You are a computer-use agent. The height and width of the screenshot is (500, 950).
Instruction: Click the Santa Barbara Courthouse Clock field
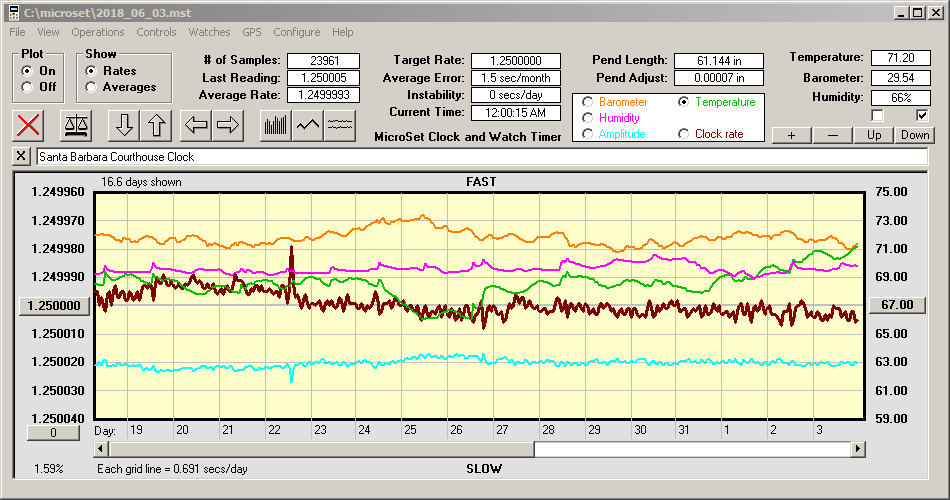(480, 157)
